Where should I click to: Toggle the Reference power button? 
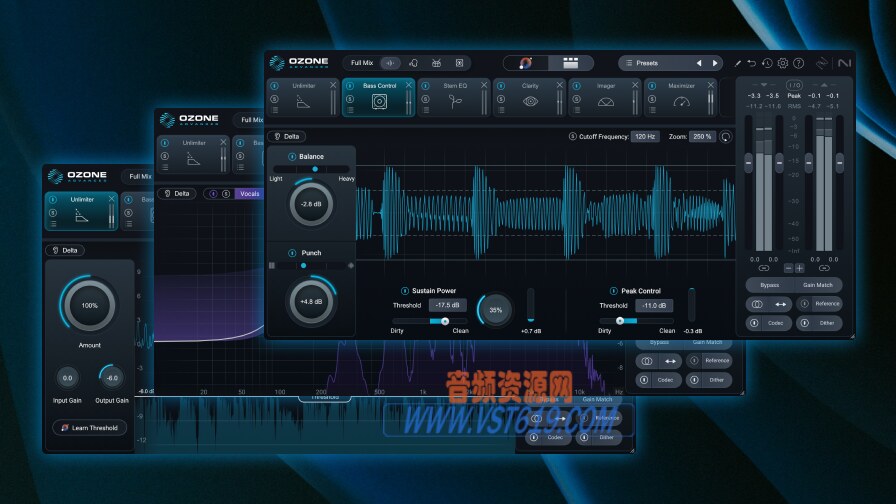coord(805,304)
